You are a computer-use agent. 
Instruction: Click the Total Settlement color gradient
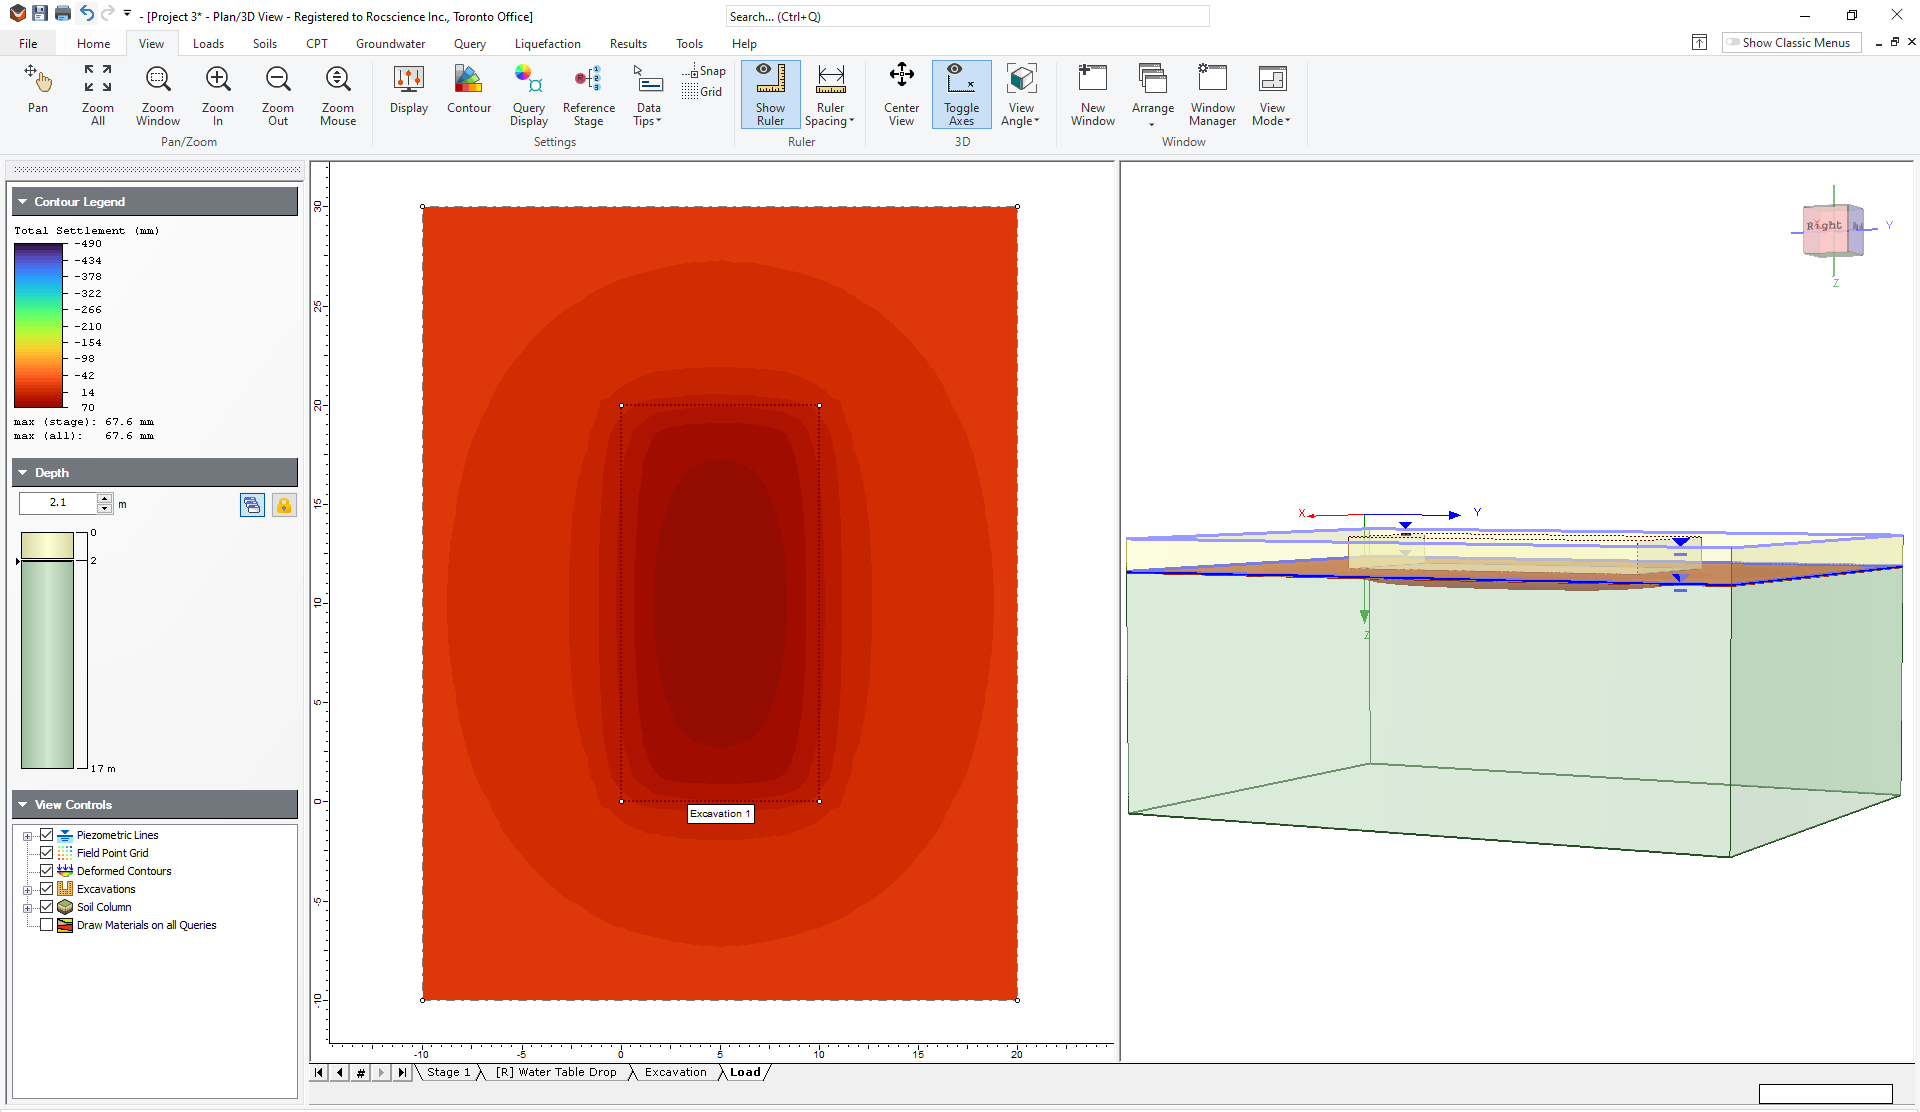coord(40,325)
